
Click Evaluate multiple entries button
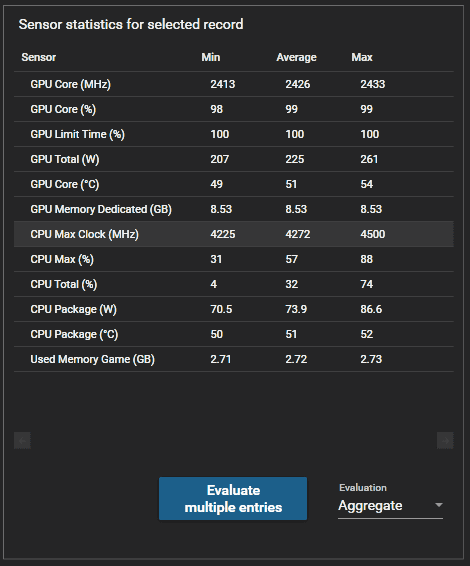[x=233, y=498]
